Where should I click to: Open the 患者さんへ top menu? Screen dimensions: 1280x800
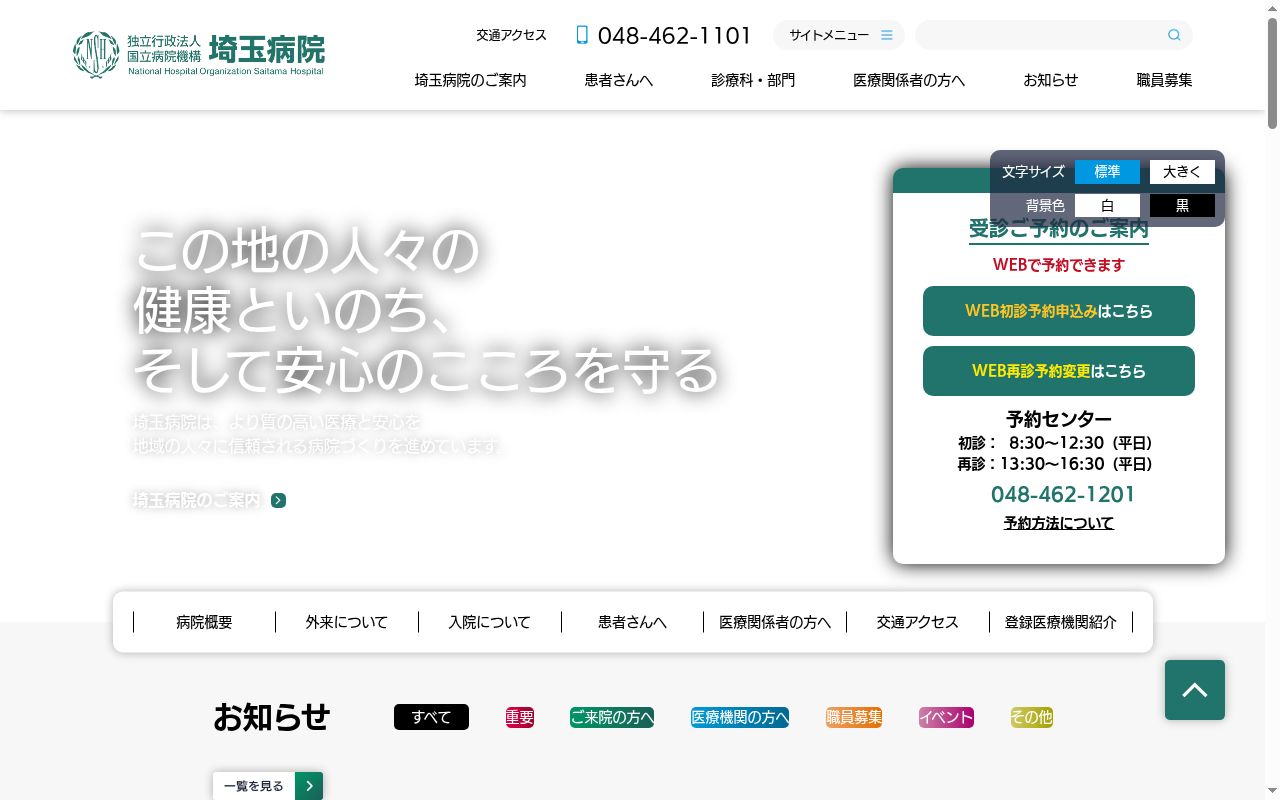[x=619, y=80]
